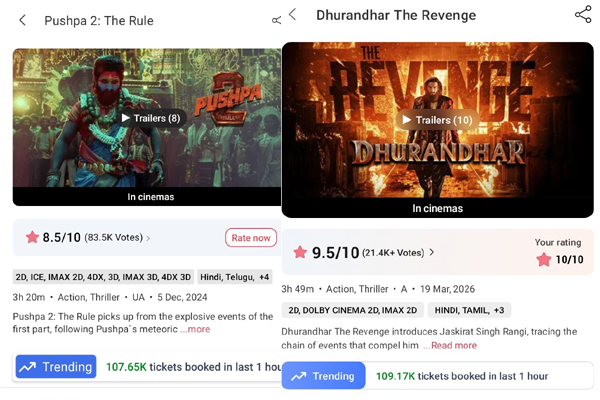Share Pushpa 2: The Rule movie
This screenshot has width=600, height=400.
pos(276,20)
